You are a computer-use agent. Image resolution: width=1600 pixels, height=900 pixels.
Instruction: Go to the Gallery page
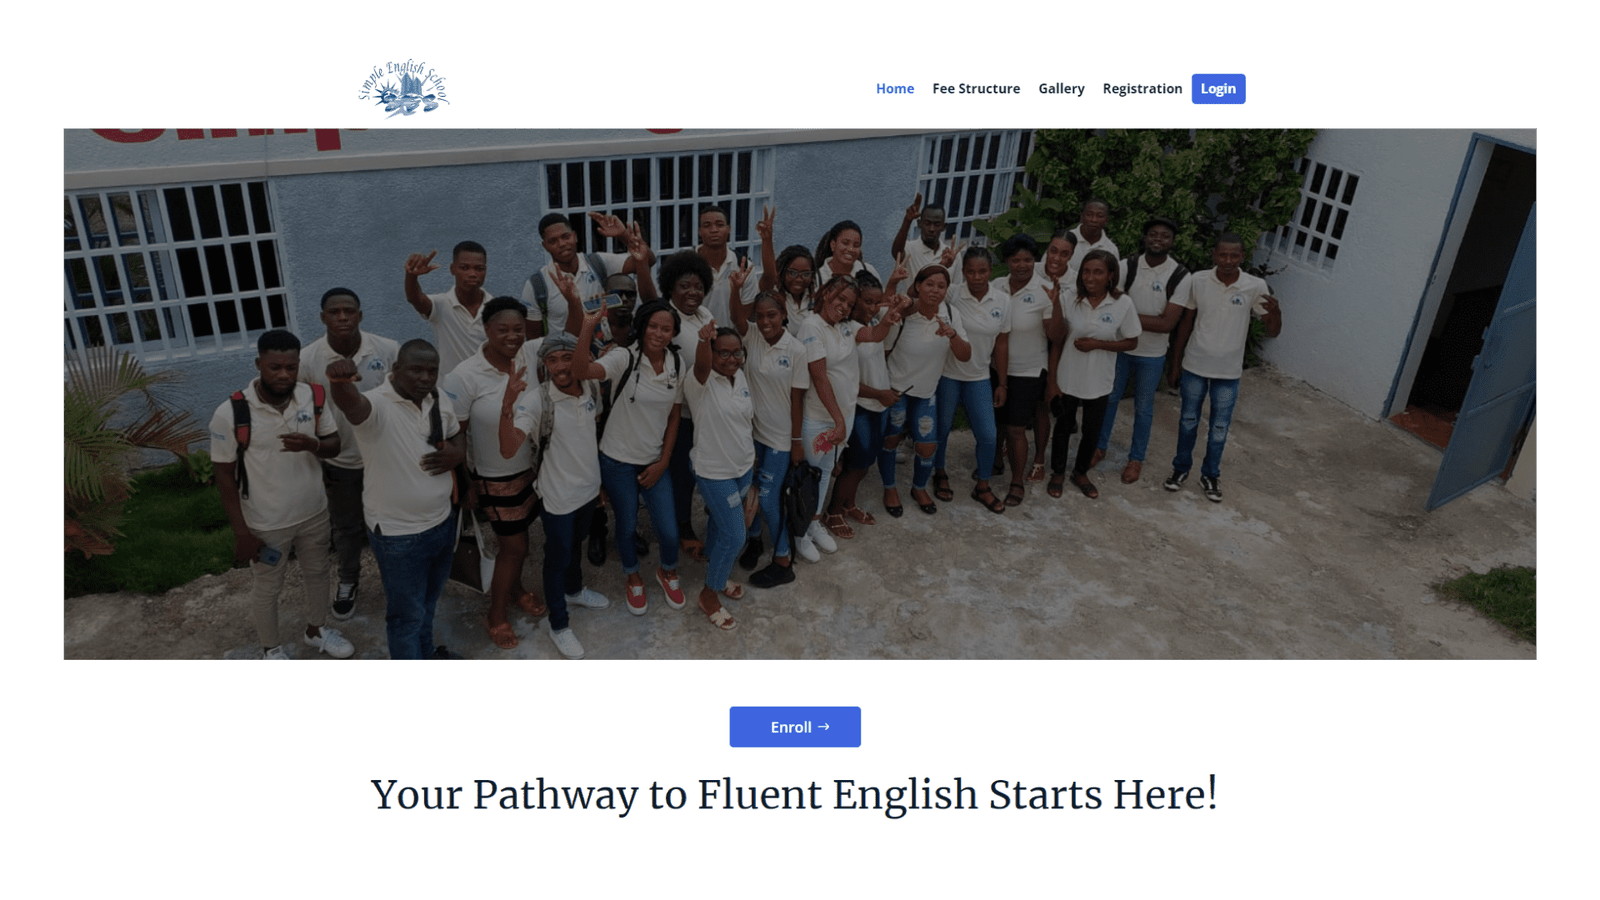[x=1061, y=89]
